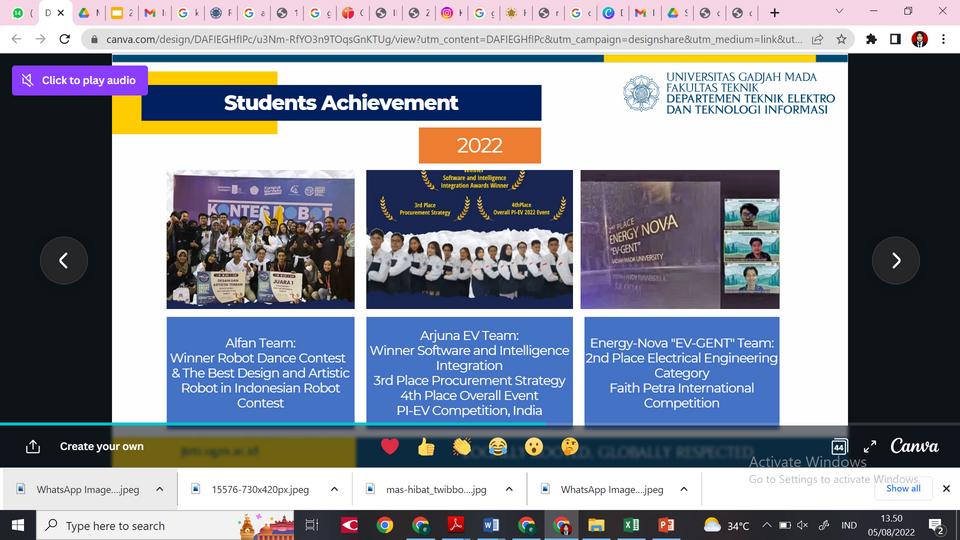Viewport: 960px width, 540px height.
Task: Click the Students Achievement heading
Action: coord(341,103)
